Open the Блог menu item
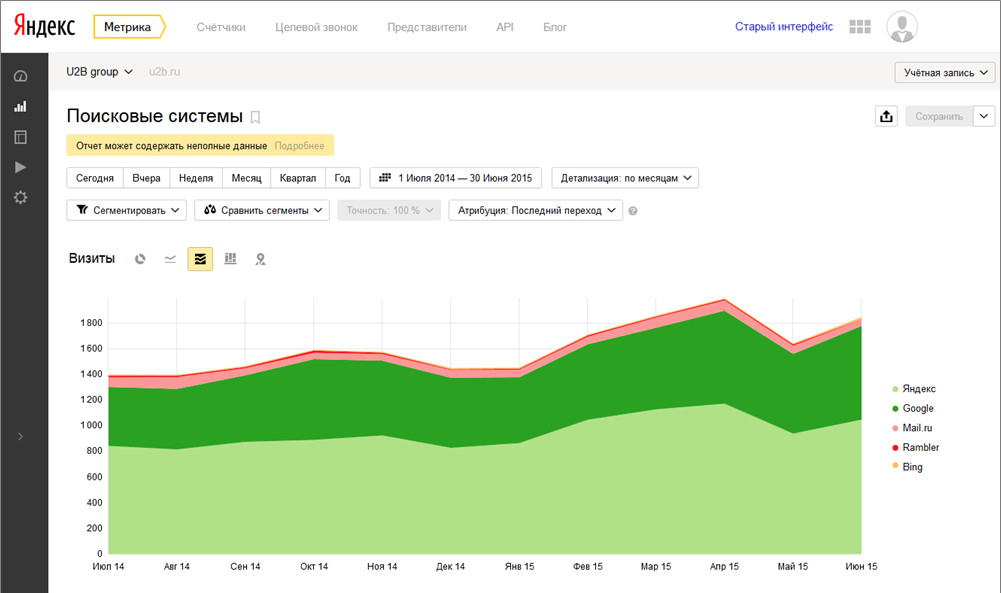 [555, 27]
